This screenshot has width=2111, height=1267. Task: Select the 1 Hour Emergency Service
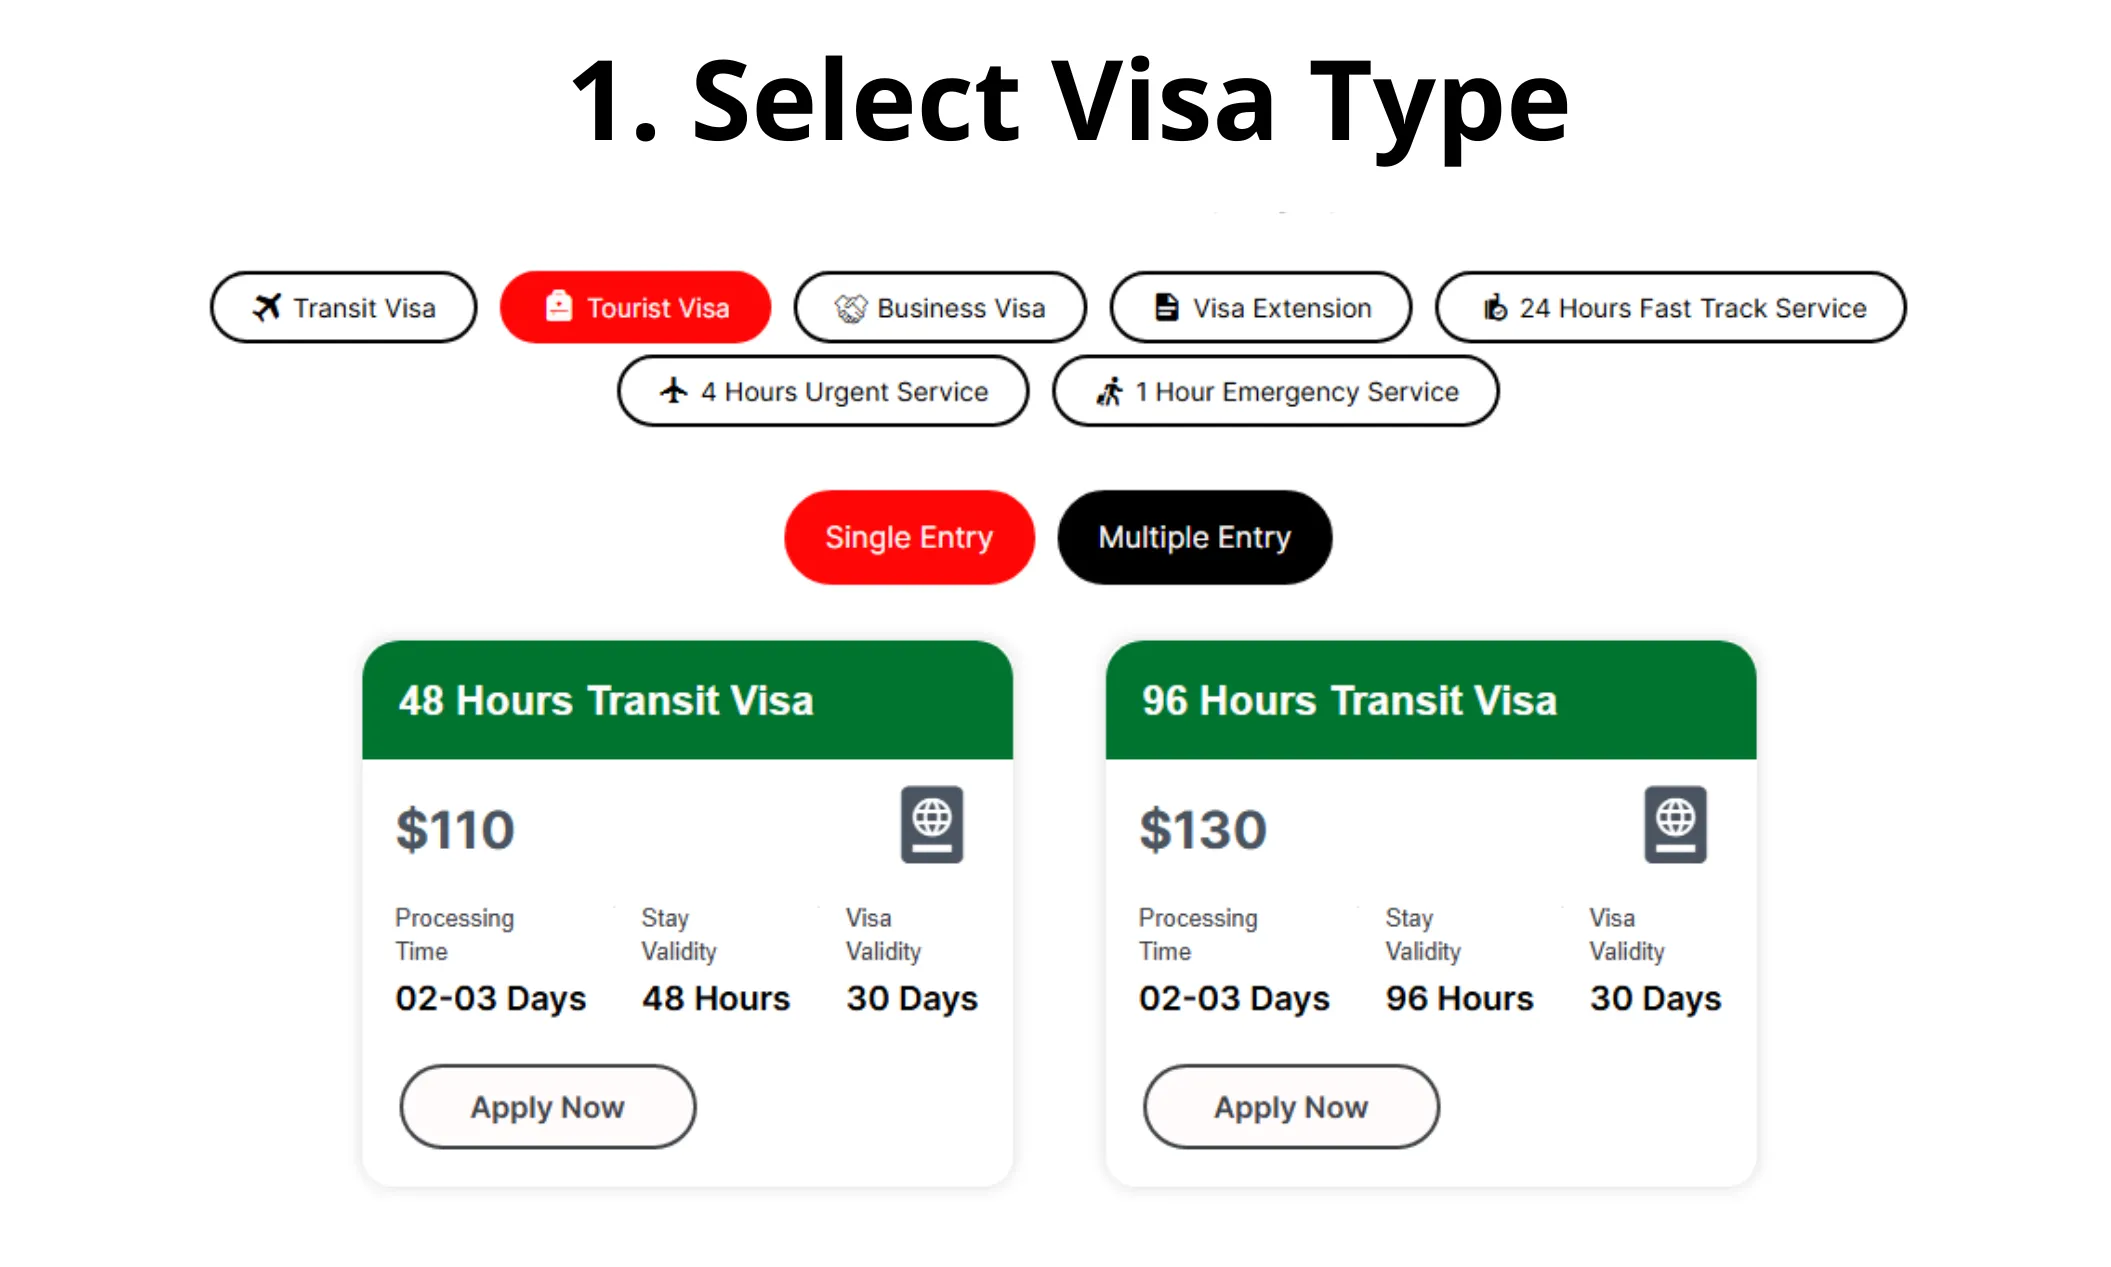1274,391
